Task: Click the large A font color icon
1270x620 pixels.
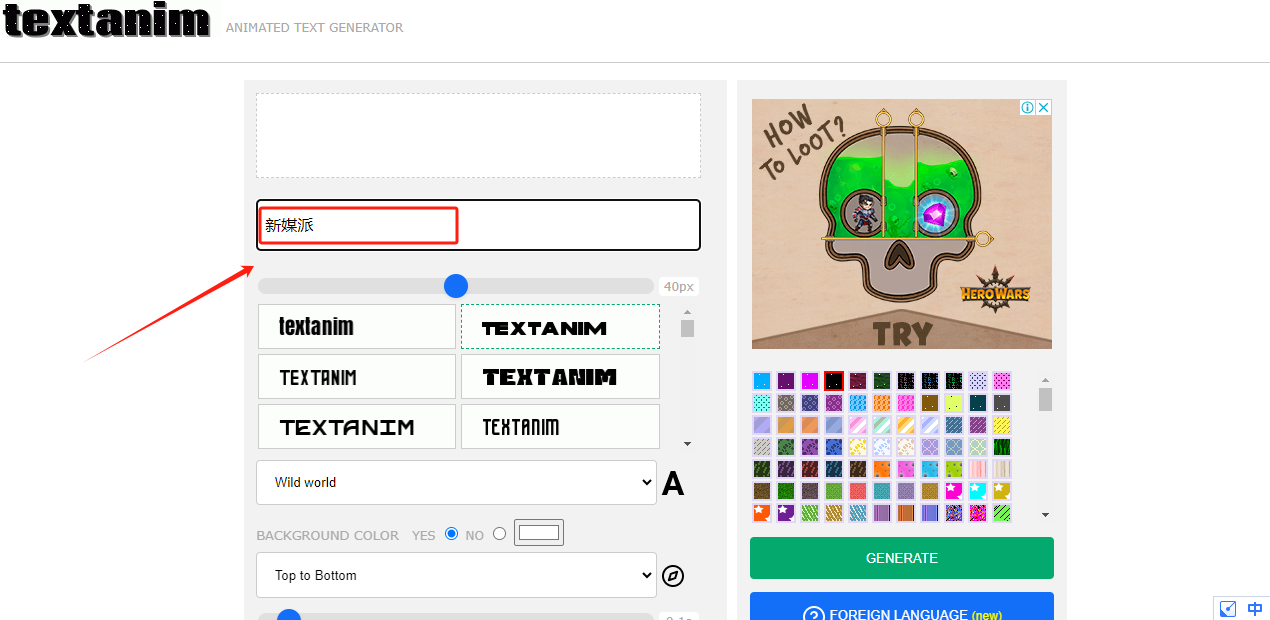Action: [673, 484]
